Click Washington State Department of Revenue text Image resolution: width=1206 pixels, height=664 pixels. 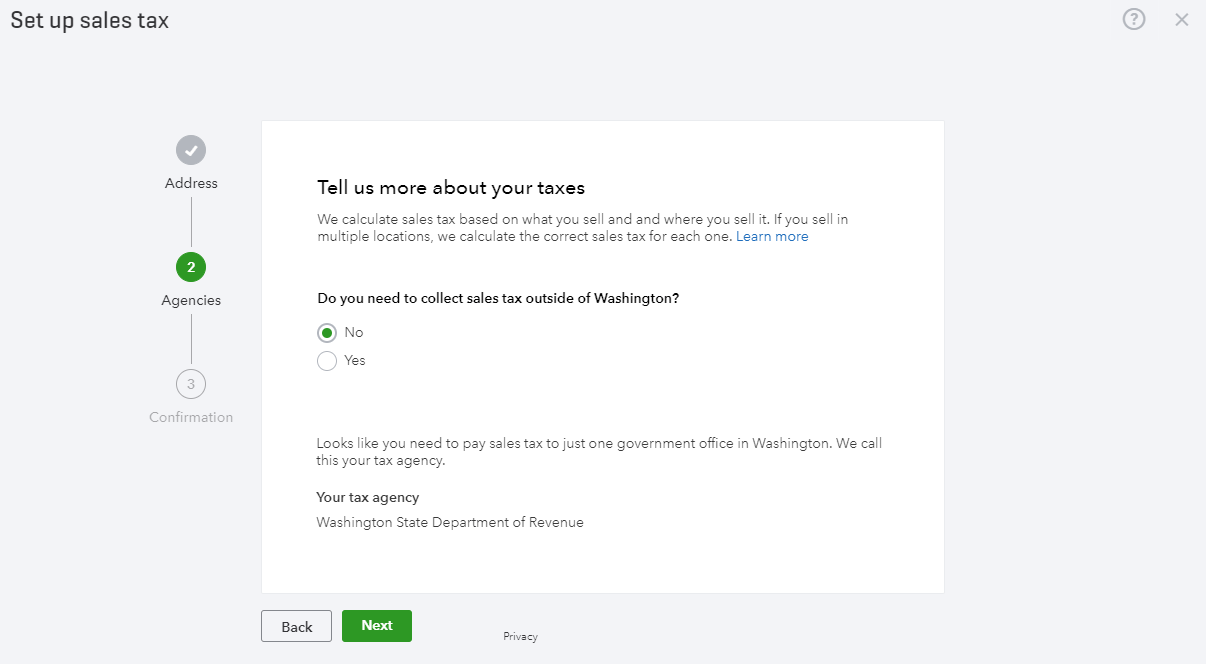(x=450, y=522)
